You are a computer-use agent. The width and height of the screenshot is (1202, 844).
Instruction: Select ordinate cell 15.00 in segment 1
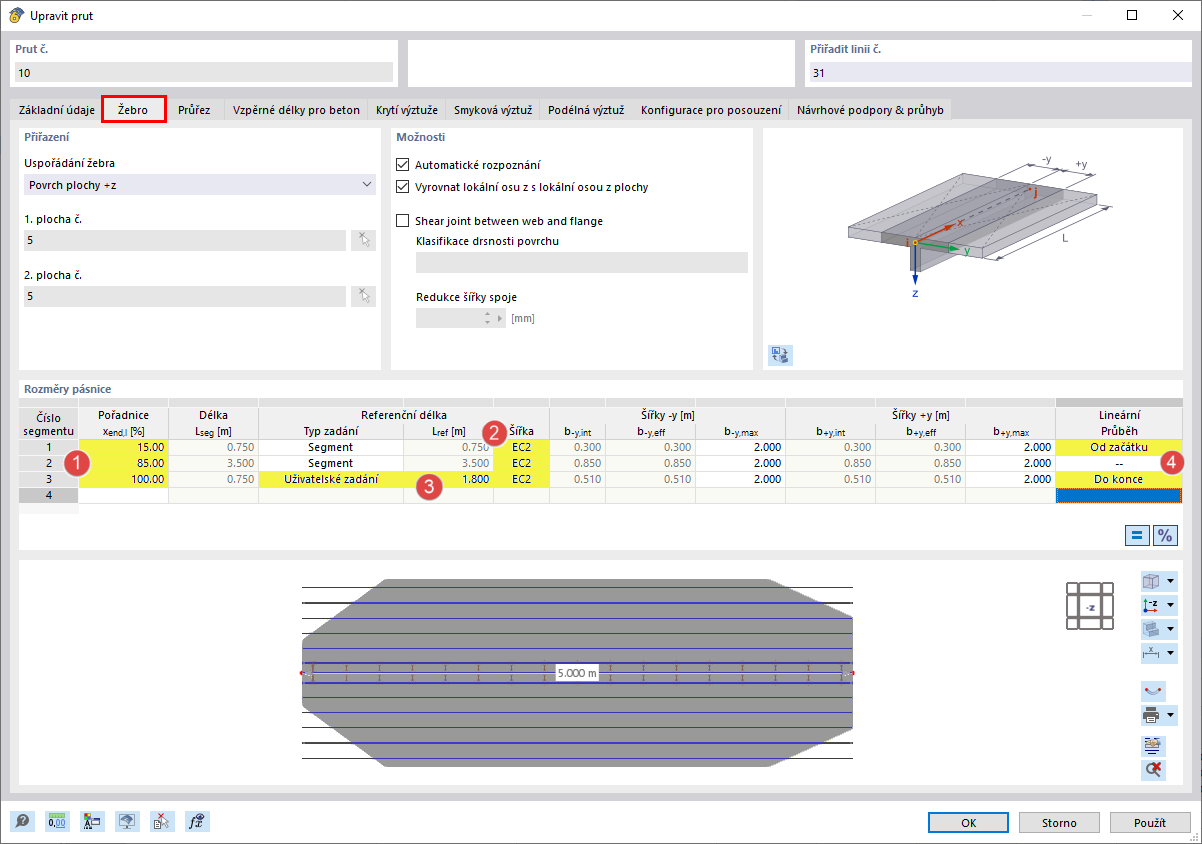pos(123,447)
